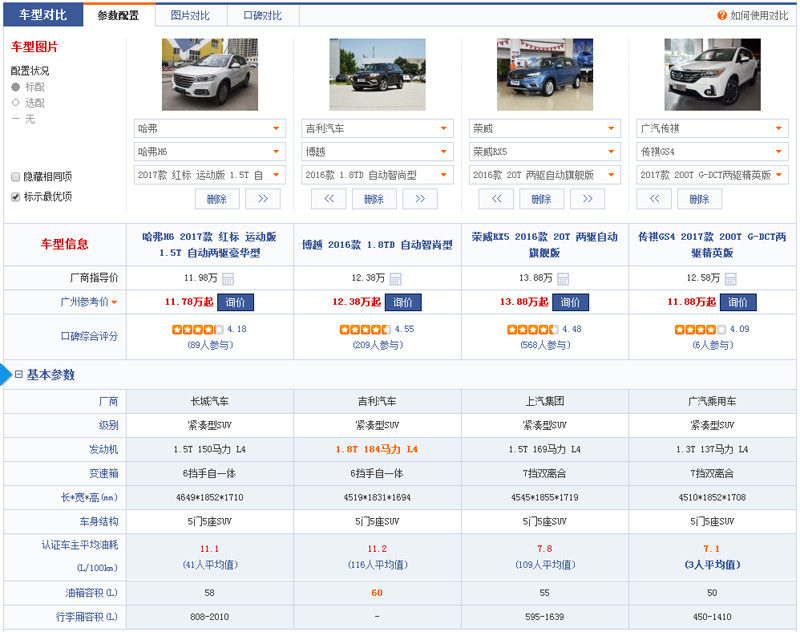Collapse 基本参数 section minus icon

pyautogui.click(x=19, y=374)
